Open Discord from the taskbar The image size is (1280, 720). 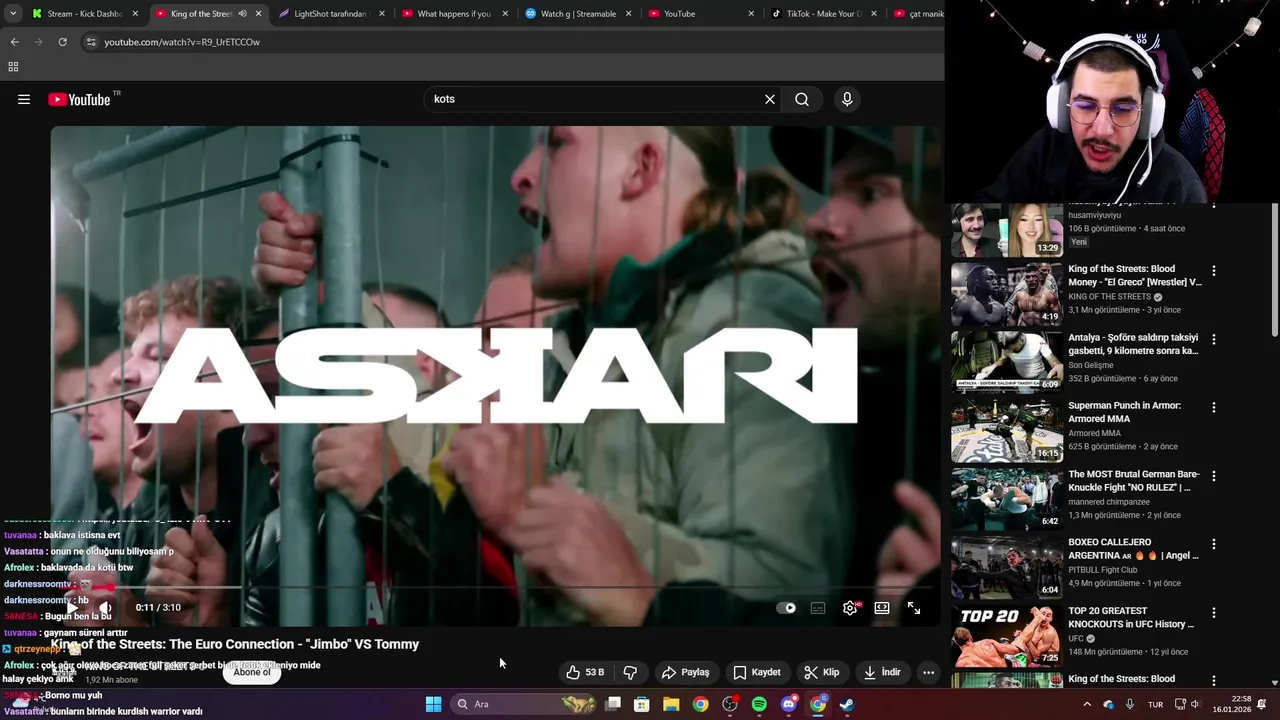tap(789, 704)
